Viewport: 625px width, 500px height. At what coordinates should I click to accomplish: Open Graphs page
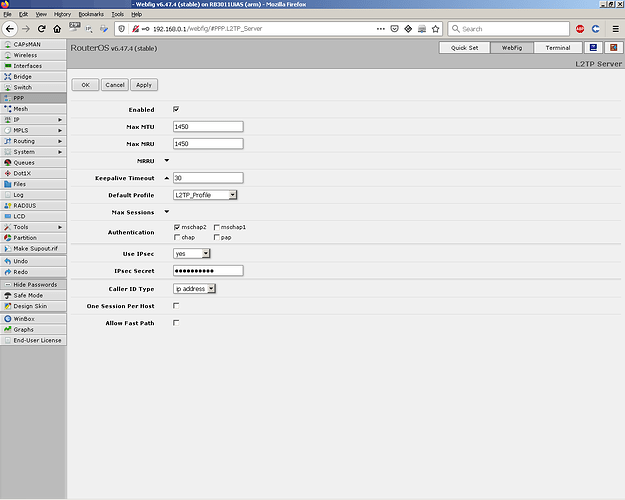(x=33, y=330)
